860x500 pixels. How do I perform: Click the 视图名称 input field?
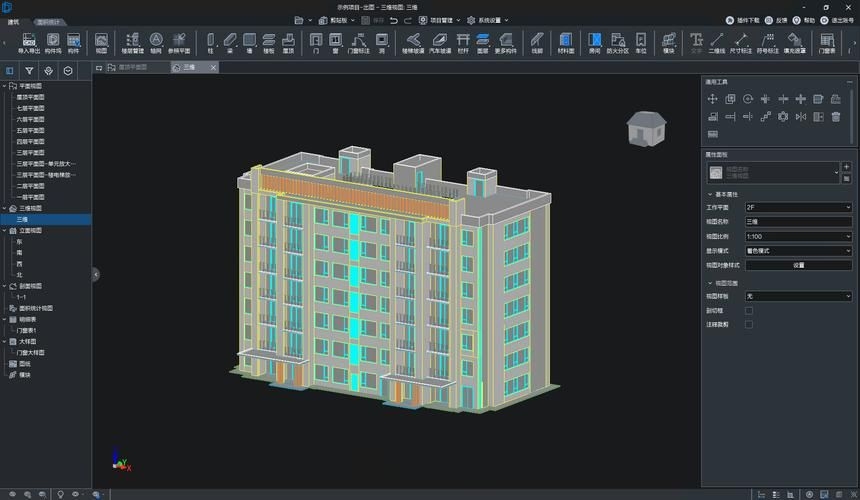click(798, 222)
